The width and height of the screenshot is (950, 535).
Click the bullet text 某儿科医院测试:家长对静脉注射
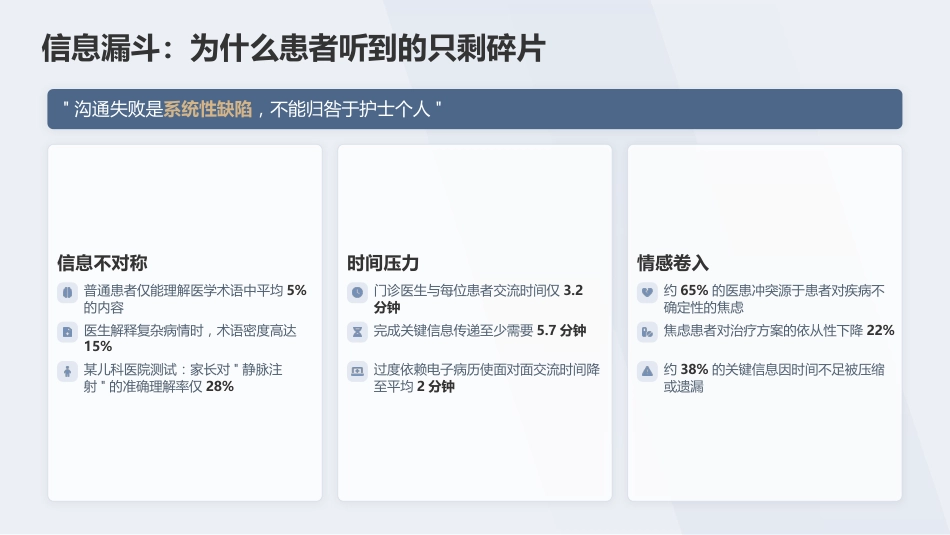tap(183, 378)
